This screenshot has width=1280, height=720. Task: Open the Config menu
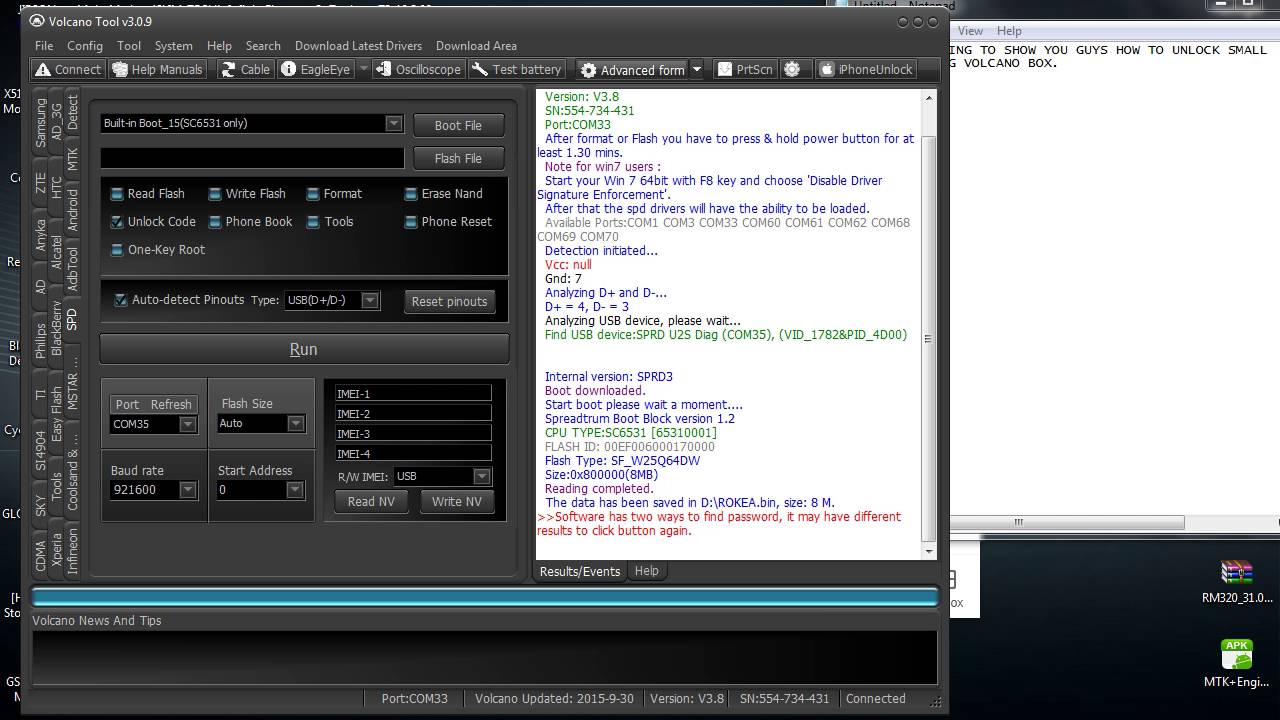tap(85, 46)
